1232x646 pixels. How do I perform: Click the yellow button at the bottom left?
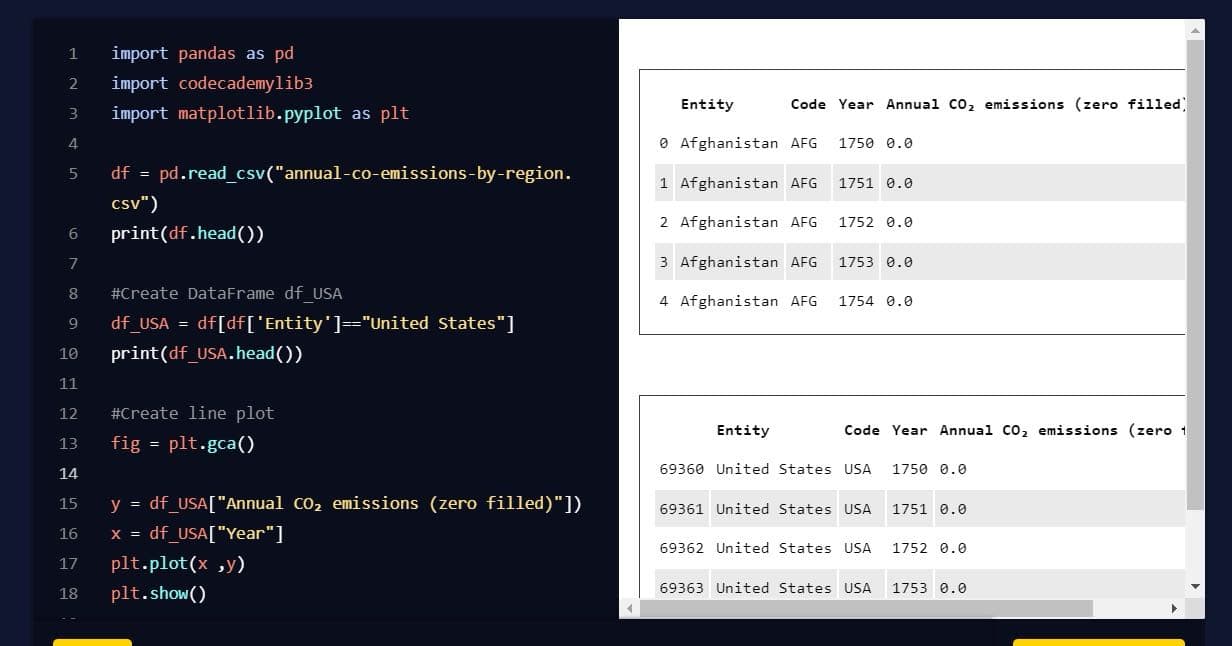pyautogui.click(x=92, y=644)
